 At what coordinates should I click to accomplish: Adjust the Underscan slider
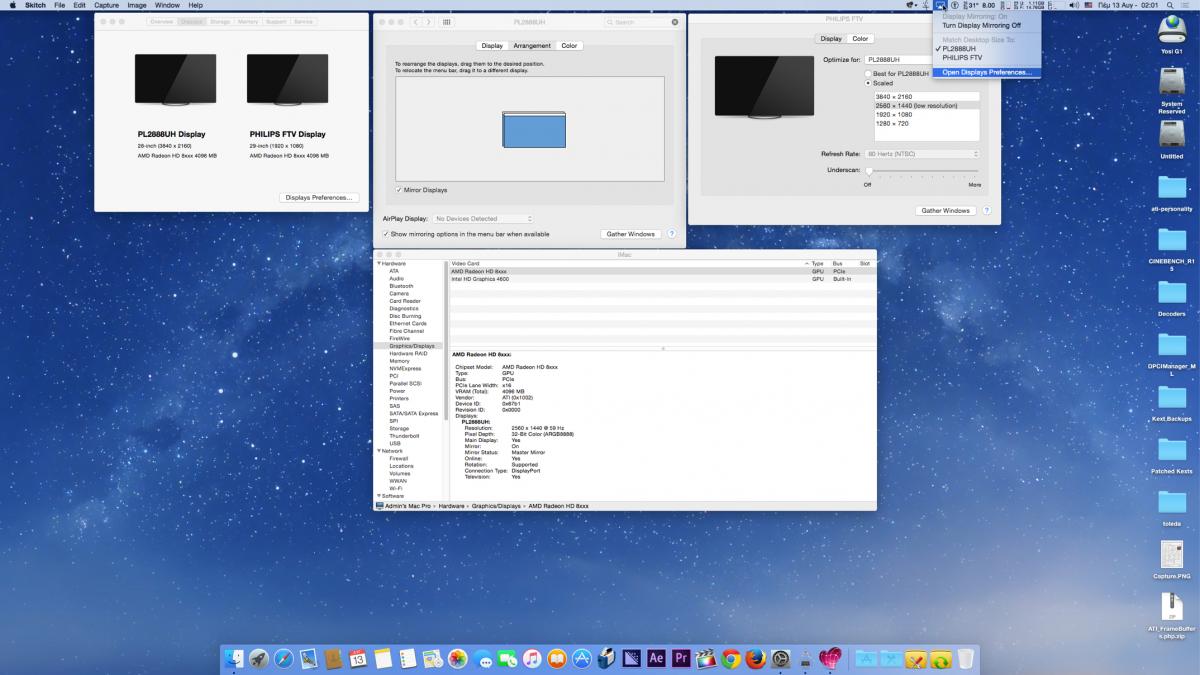coord(868,171)
